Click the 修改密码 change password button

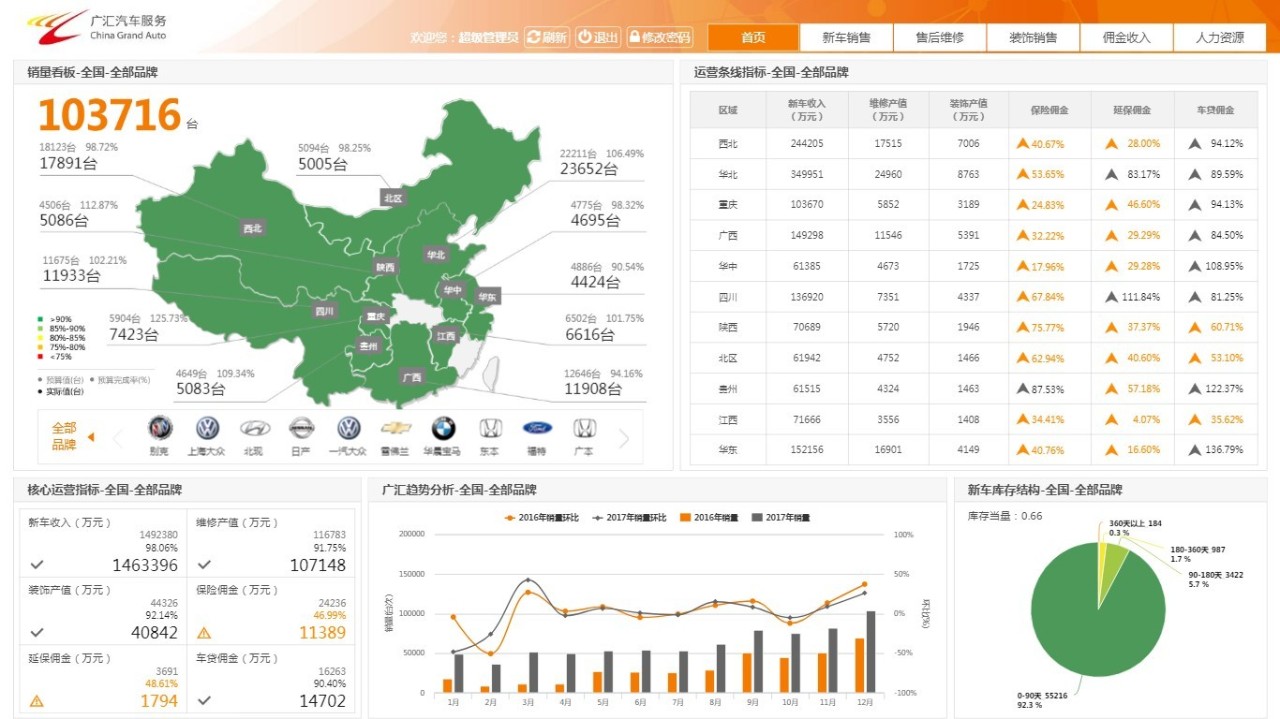[x=660, y=37]
